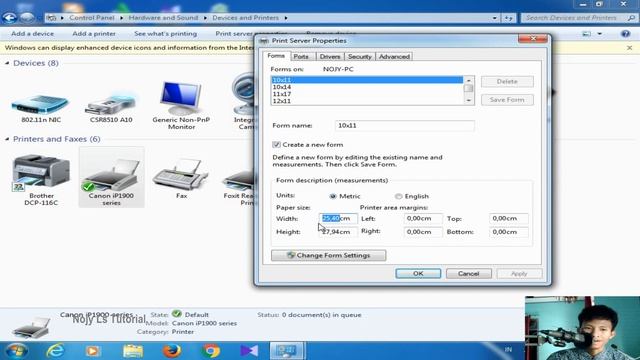Click the Form name input field

pyautogui.click(x=404, y=126)
